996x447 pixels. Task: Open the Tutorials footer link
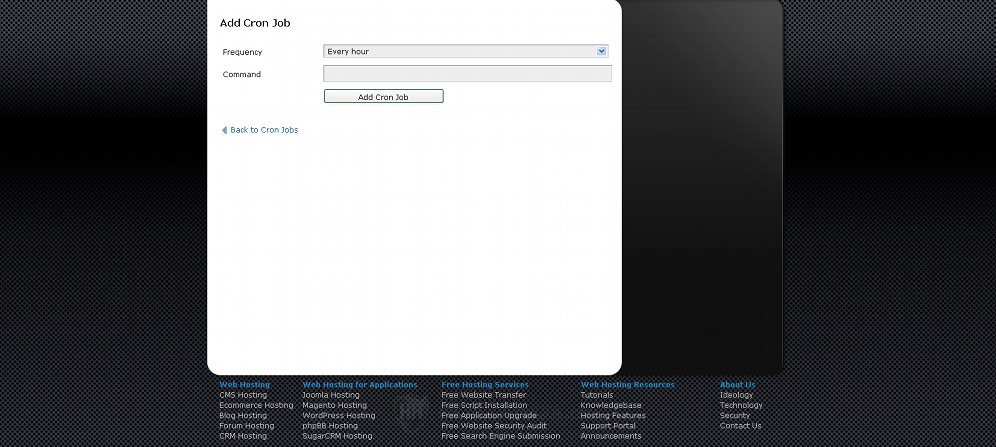click(x=597, y=395)
